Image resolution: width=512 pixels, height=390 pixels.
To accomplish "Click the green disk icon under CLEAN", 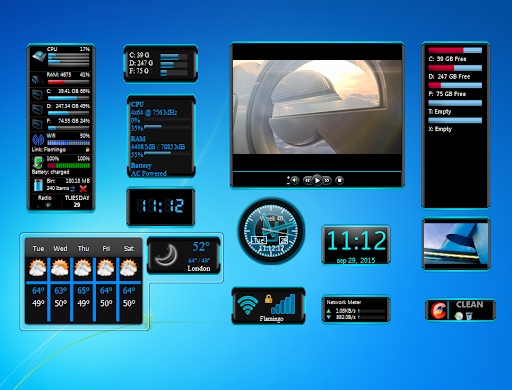I will point(459,316).
